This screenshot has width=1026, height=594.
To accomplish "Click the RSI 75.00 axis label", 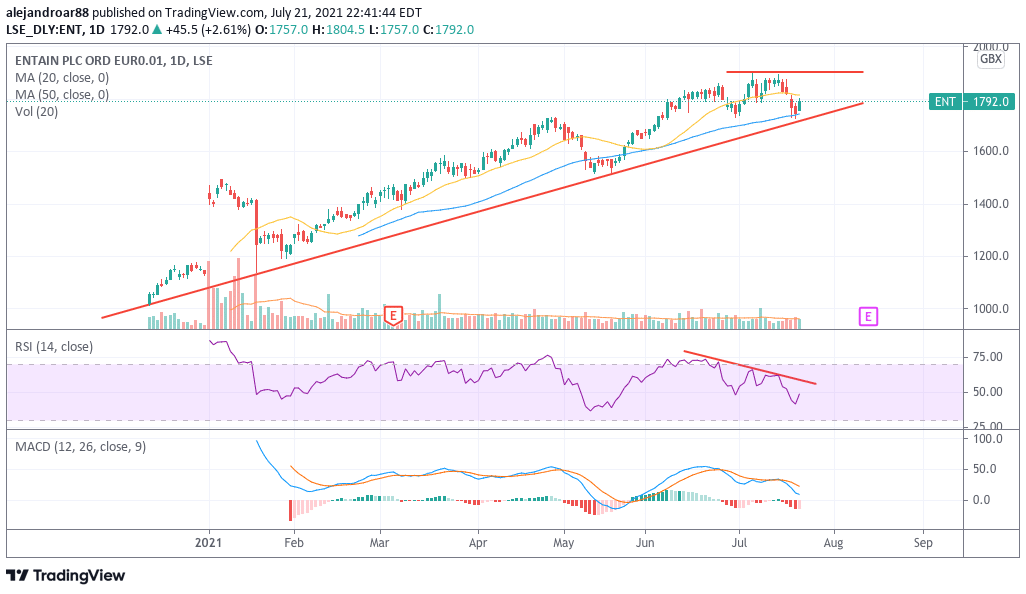I will coord(987,357).
